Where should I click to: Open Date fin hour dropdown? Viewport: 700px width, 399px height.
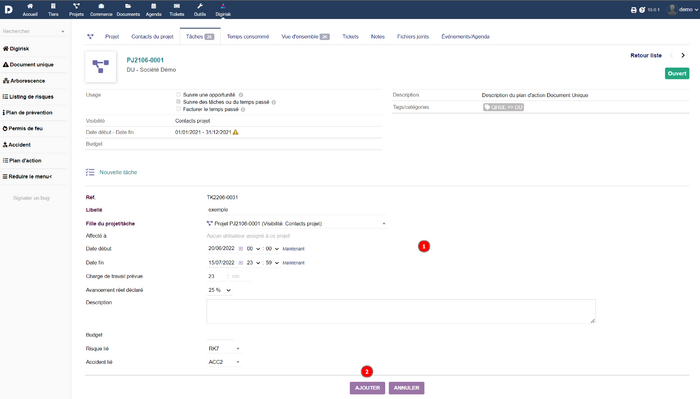click(253, 263)
